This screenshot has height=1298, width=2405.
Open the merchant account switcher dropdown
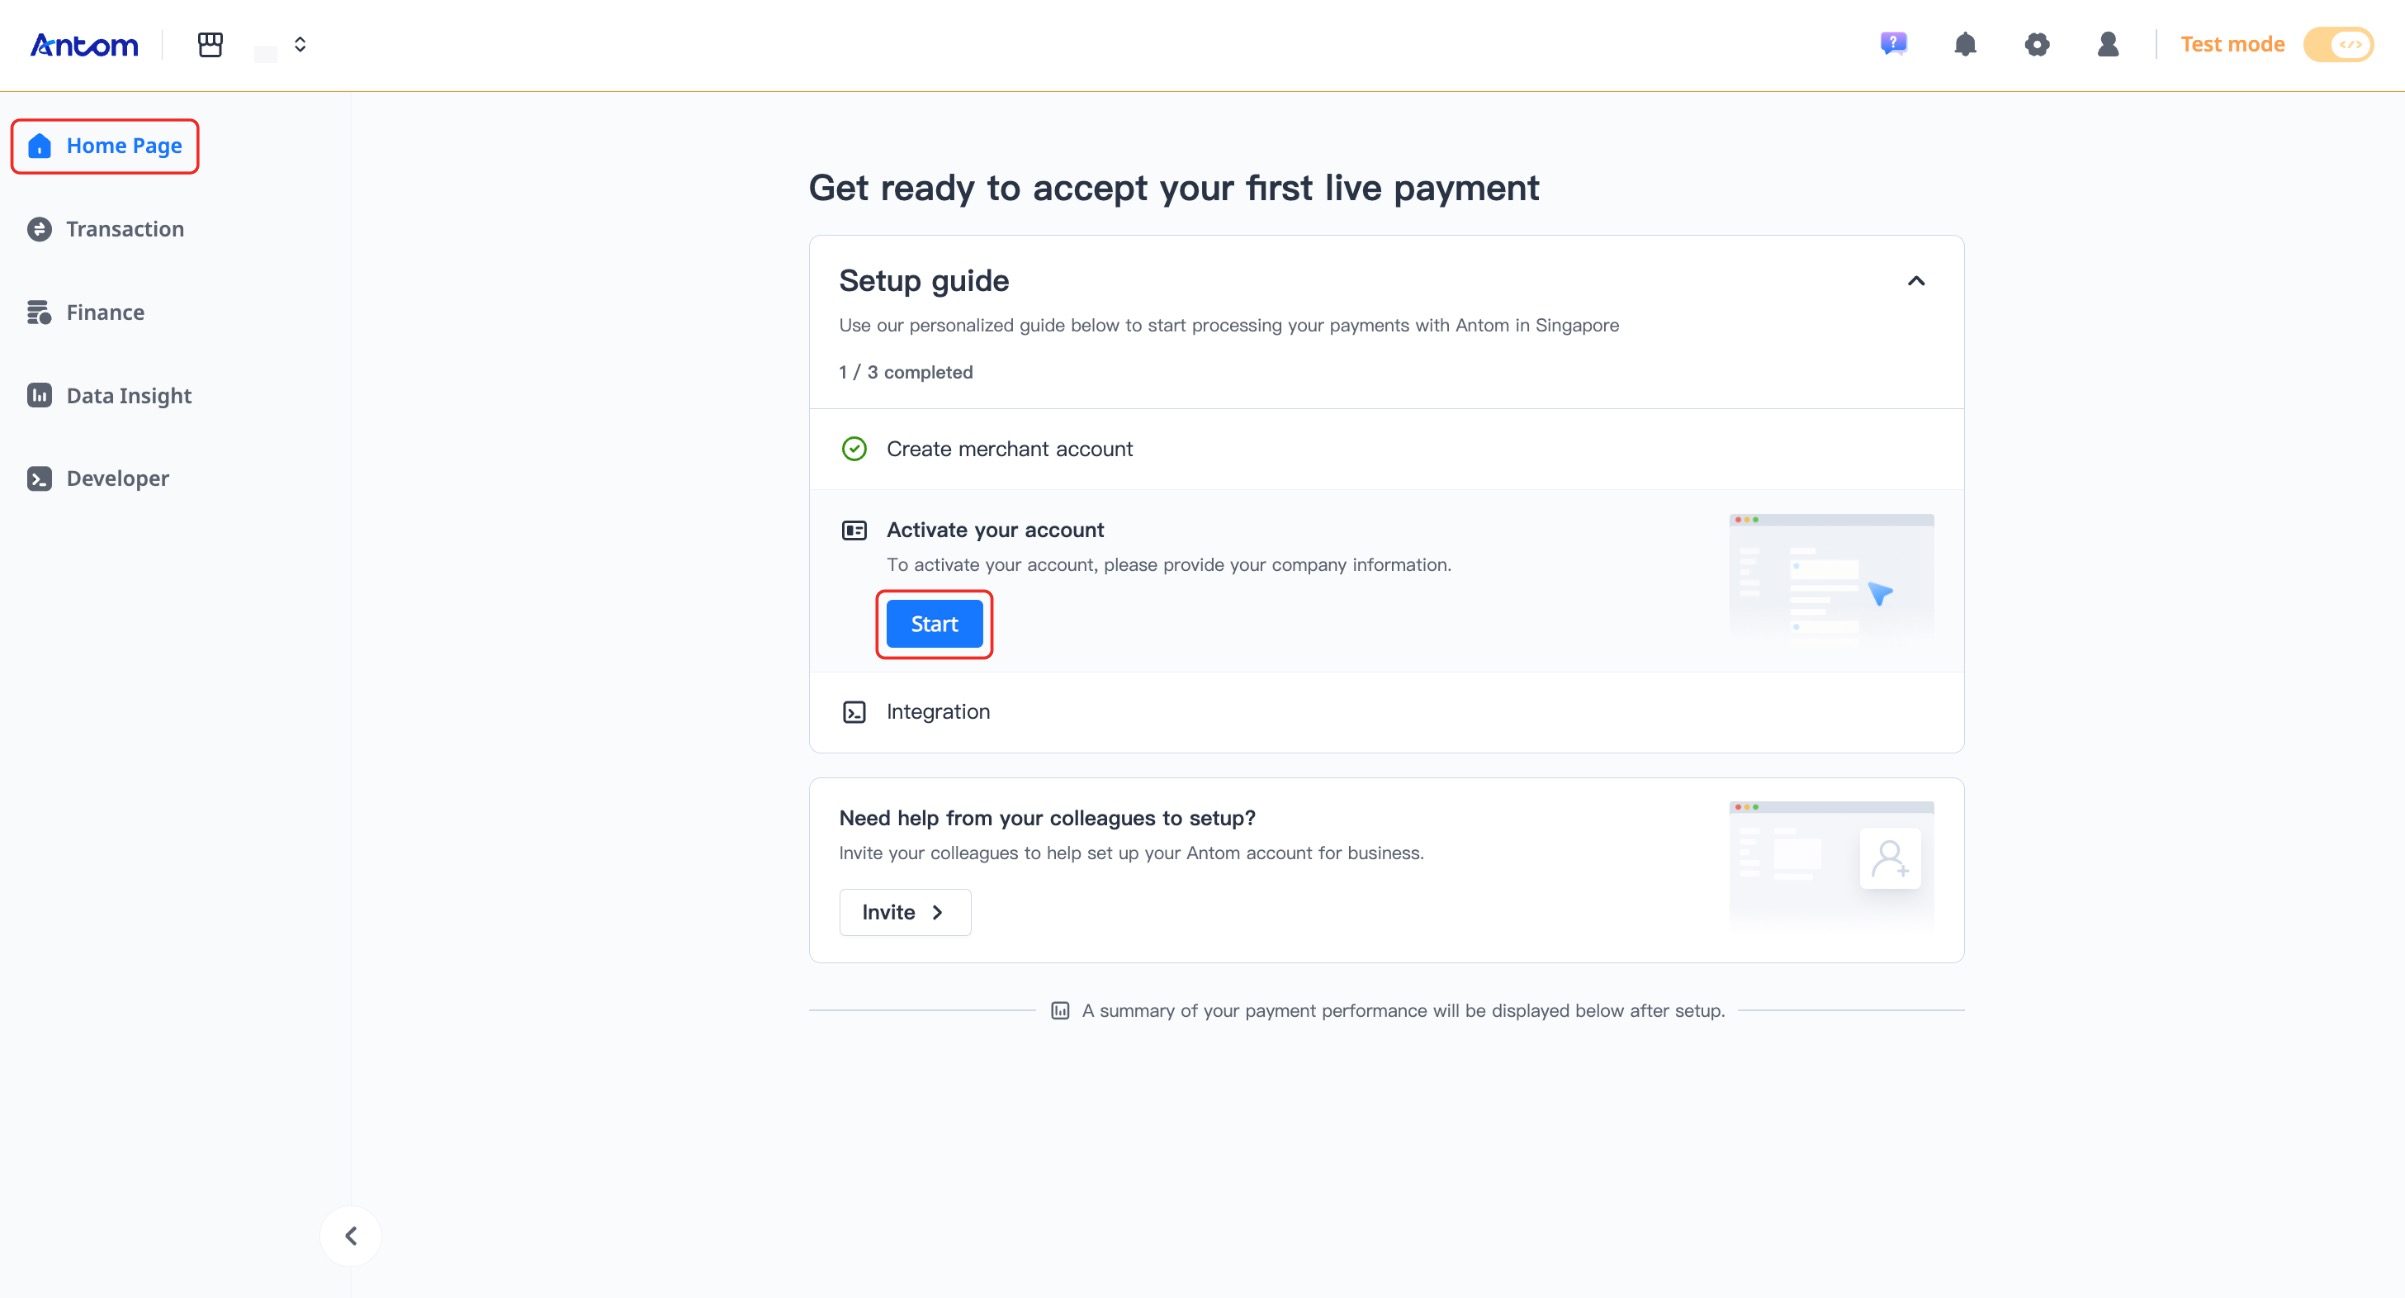tap(299, 45)
